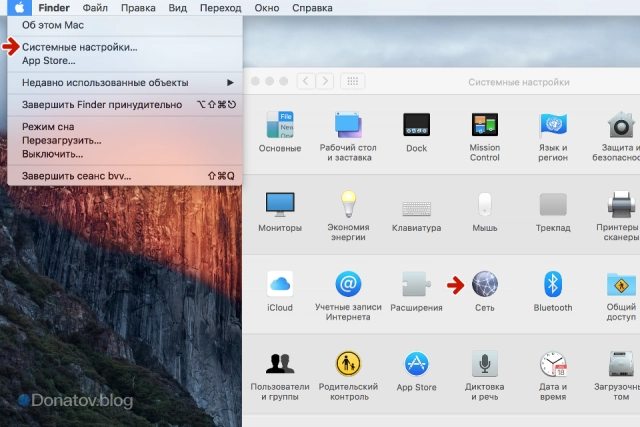The height and width of the screenshot is (427, 640).
Task: Open the Переход menu
Action: pyautogui.click(x=220, y=8)
